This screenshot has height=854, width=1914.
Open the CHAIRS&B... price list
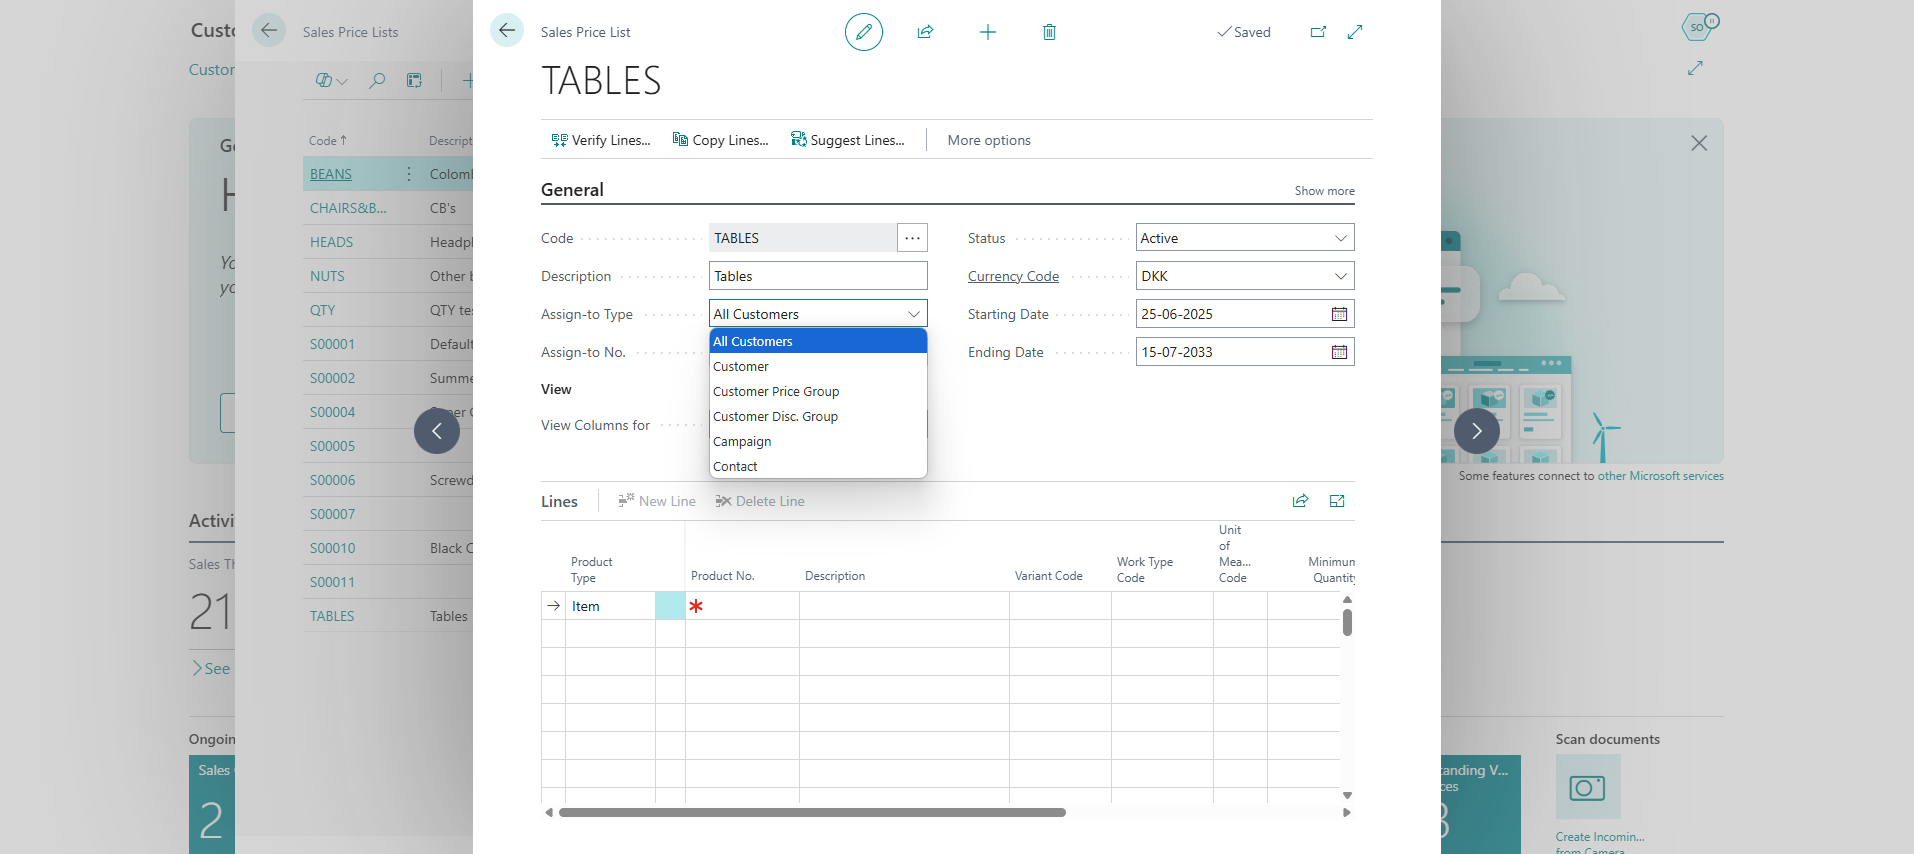pos(348,208)
